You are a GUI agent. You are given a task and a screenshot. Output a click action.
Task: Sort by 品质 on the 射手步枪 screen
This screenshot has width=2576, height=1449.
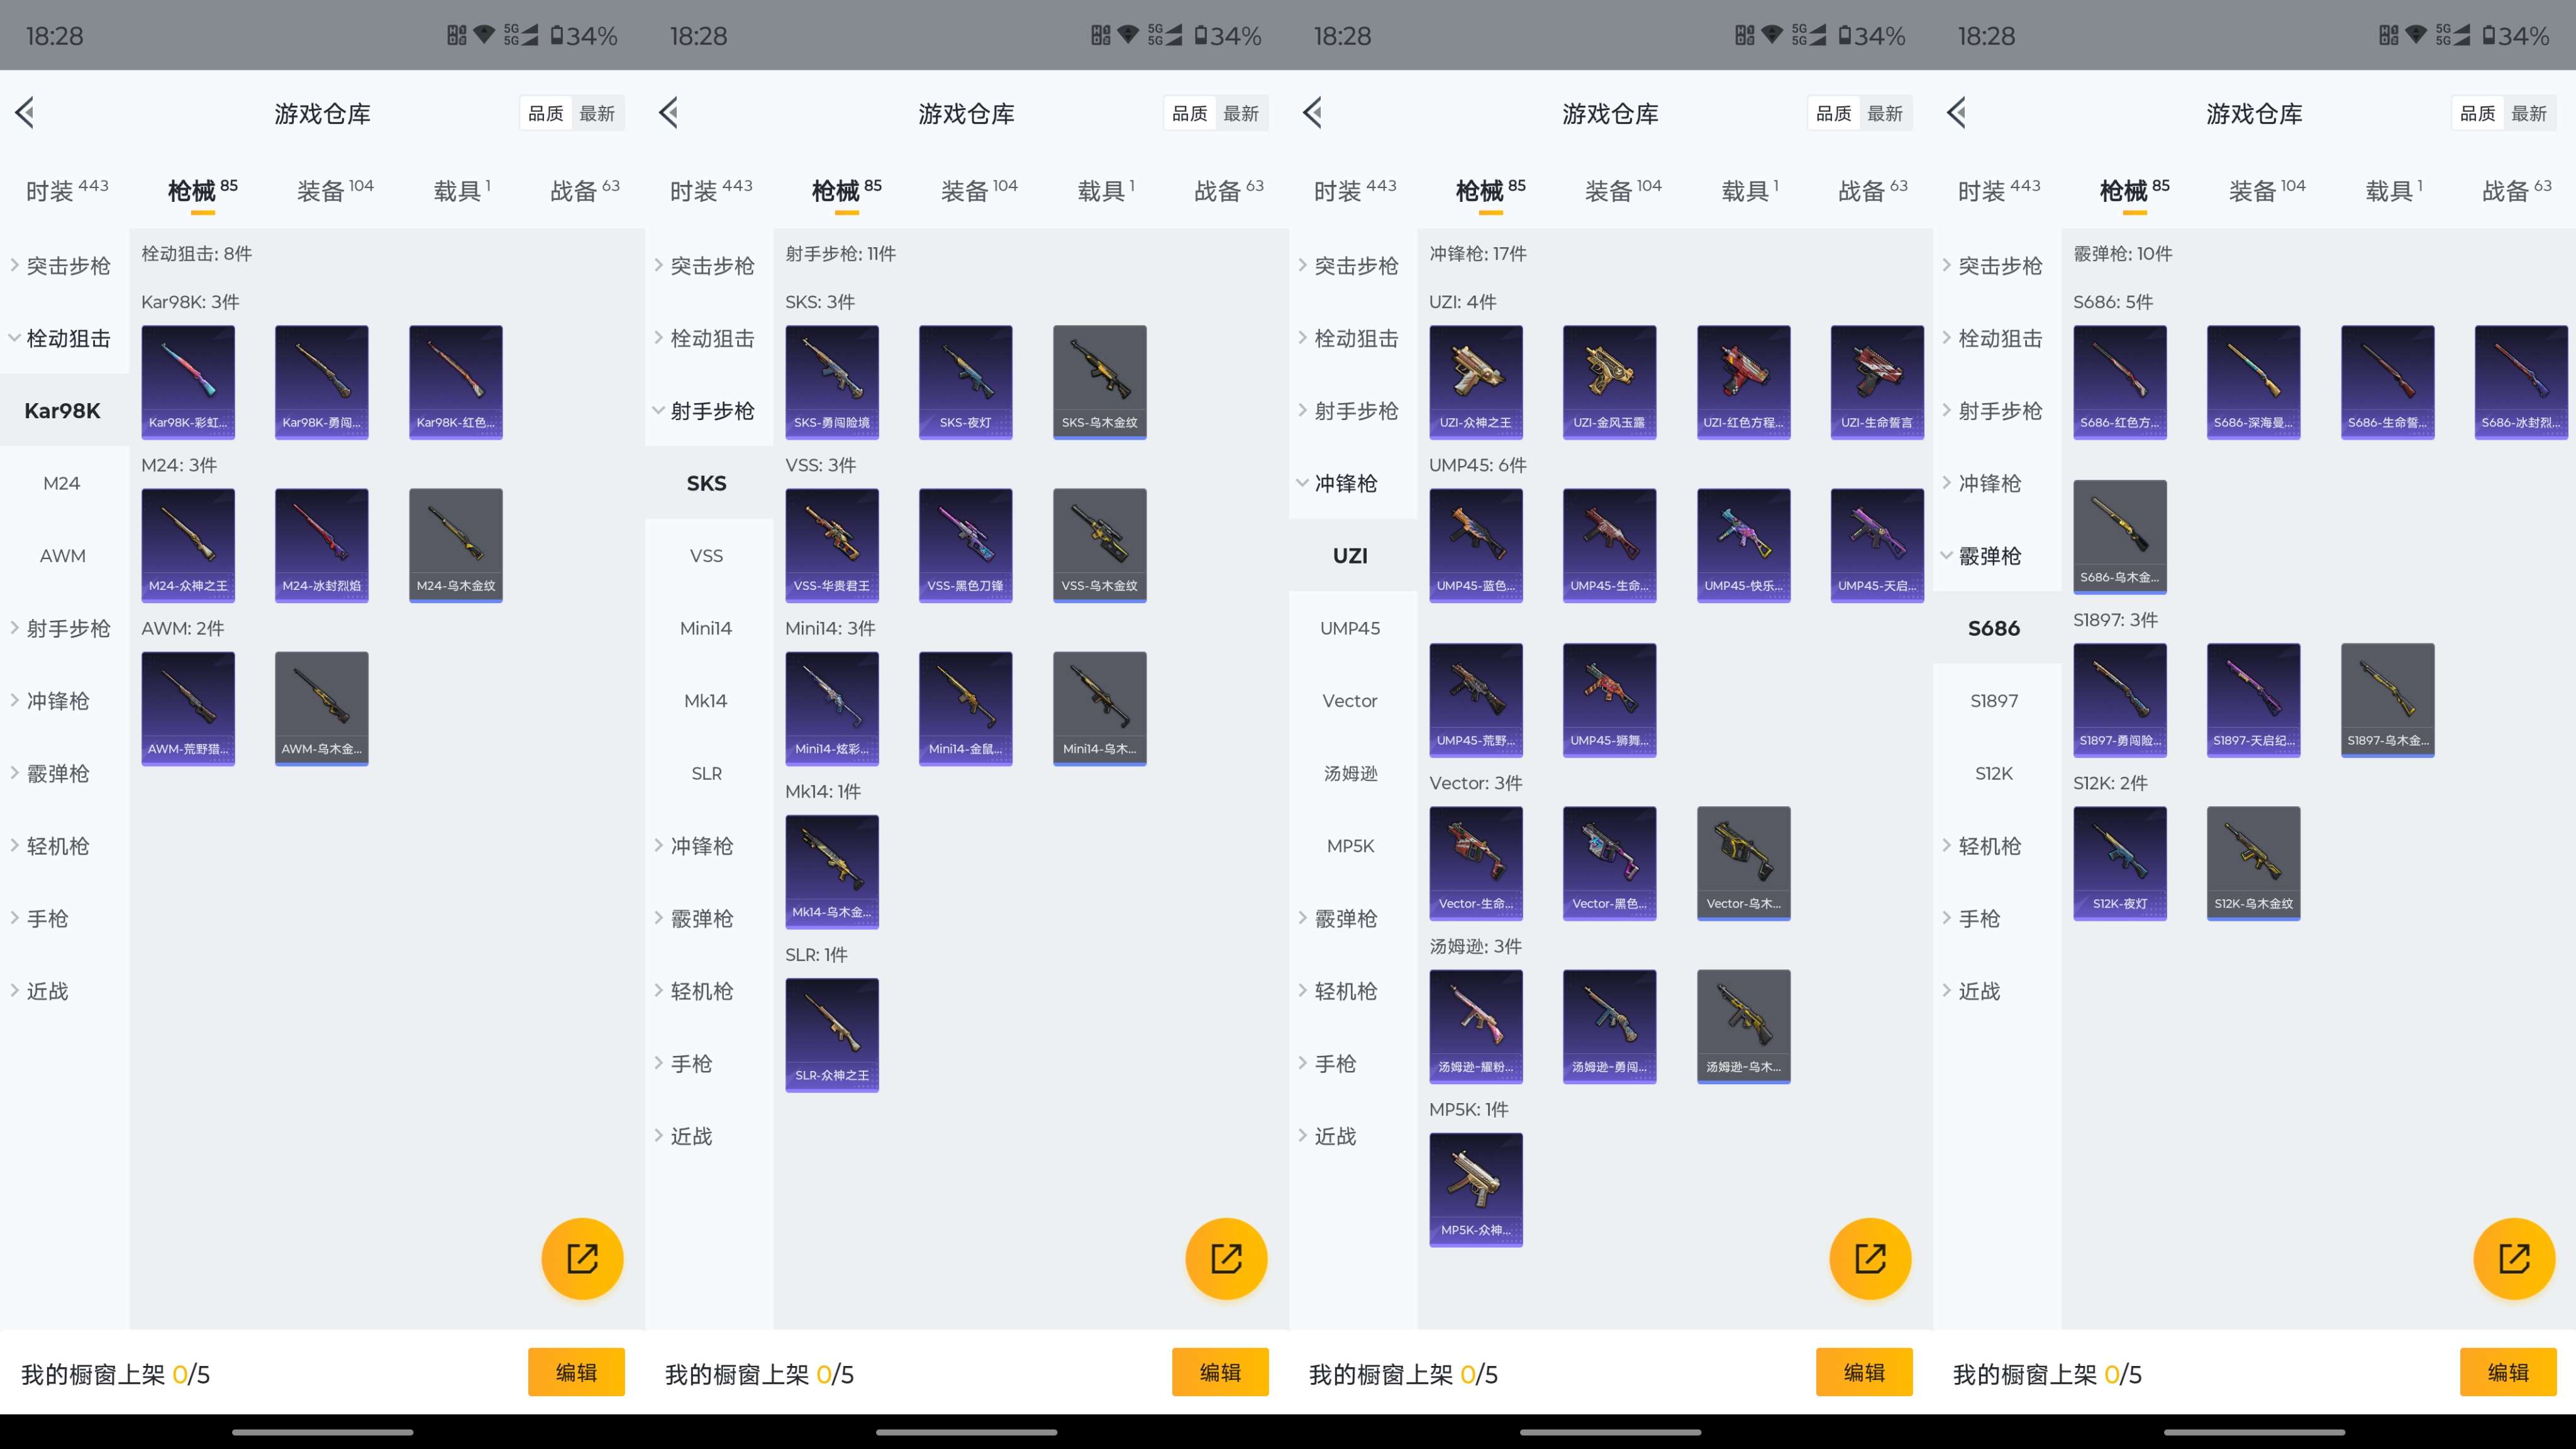[x=1190, y=113]
